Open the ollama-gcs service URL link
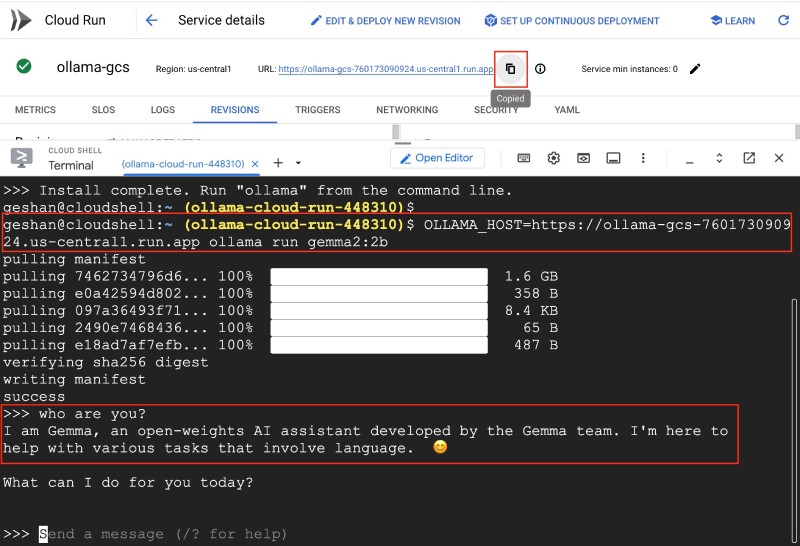 pyautogui.click(x=386, y=69)
